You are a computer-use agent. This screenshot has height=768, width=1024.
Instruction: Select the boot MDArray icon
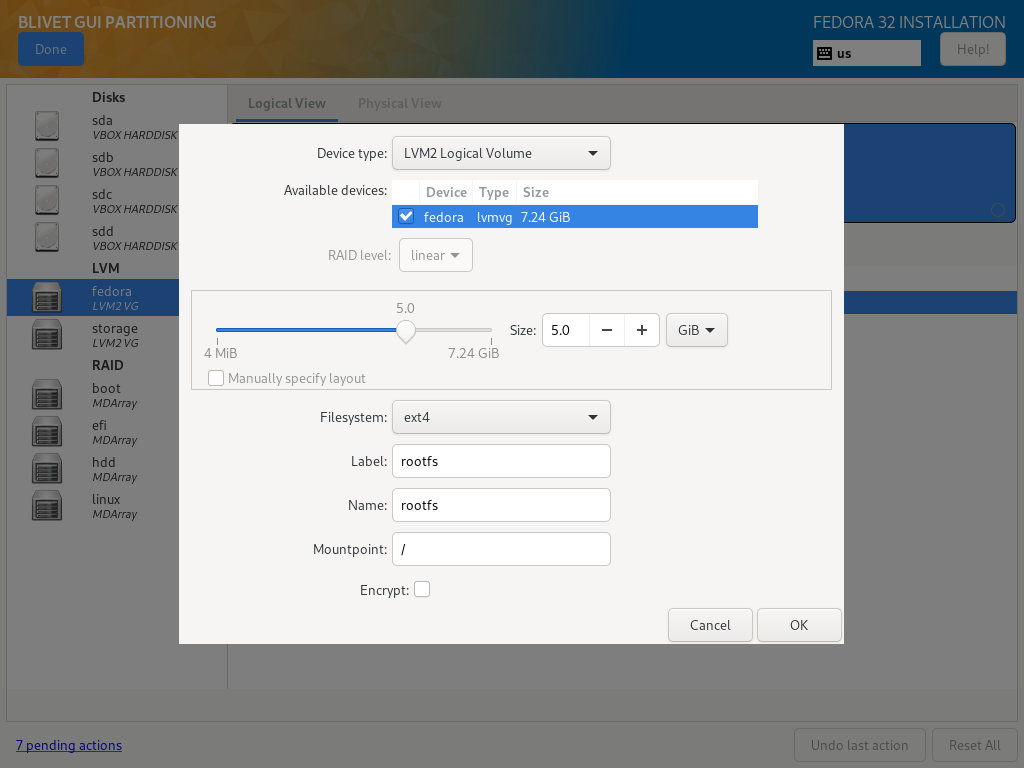(47, 394)
